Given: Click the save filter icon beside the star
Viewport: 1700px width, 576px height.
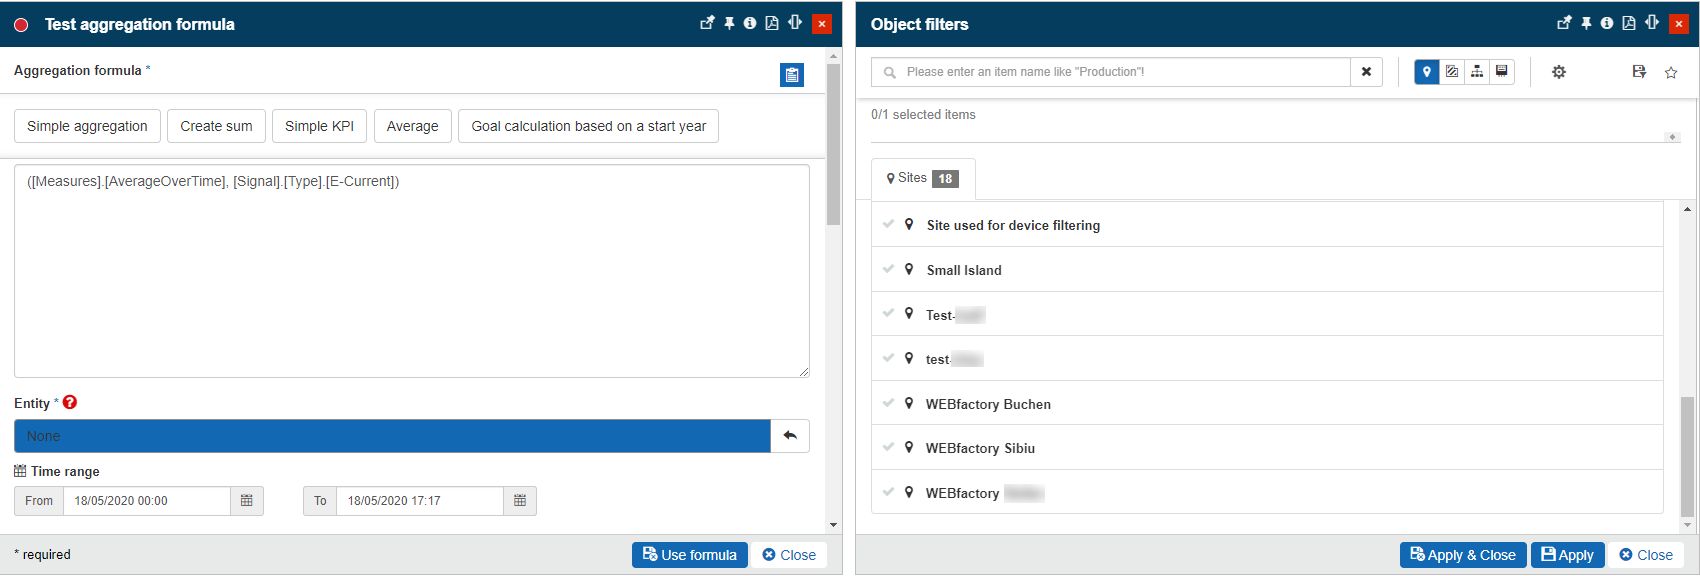Looking at the screenshot, I should point(1638,72).
